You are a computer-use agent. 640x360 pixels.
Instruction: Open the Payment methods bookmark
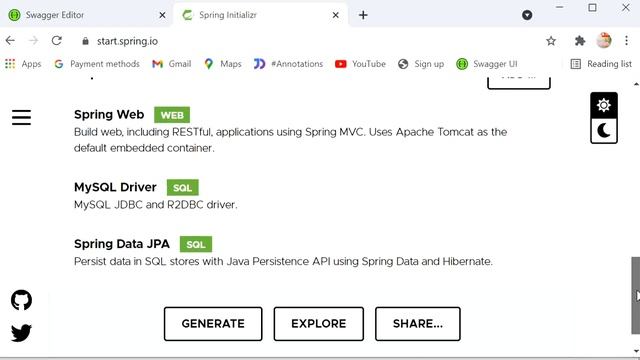click(97, 64)
